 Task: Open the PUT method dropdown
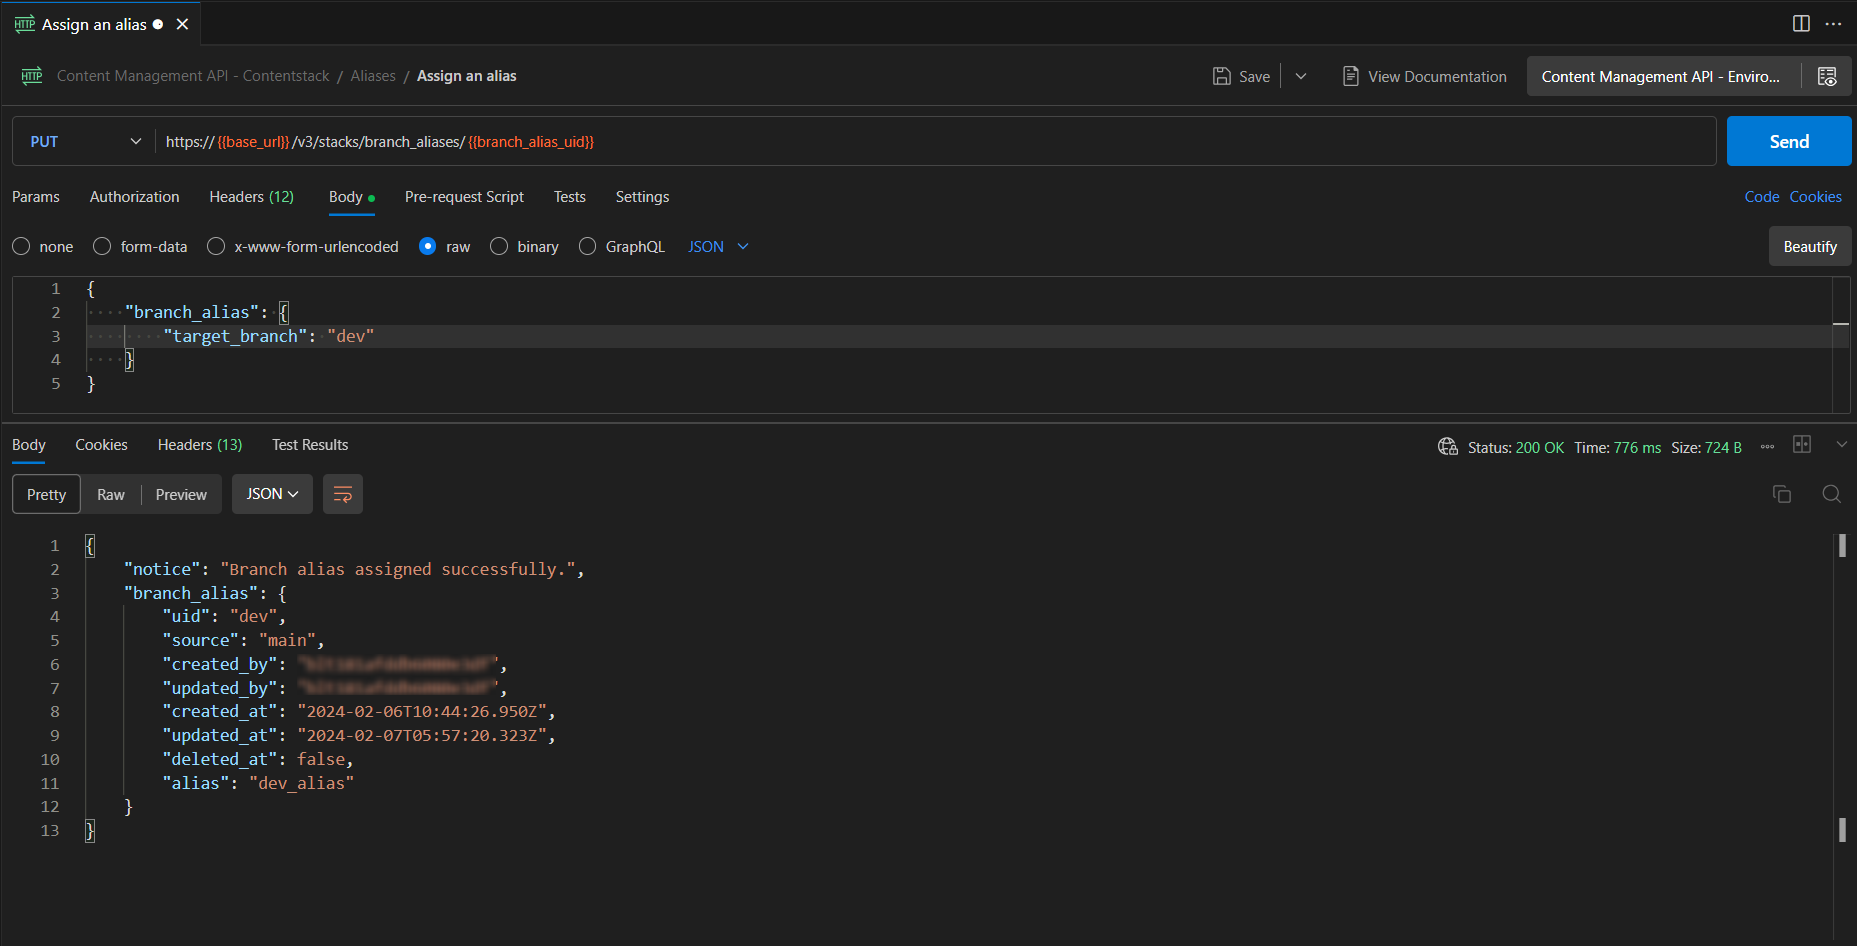pyautogui.click(x=84, y=142)
